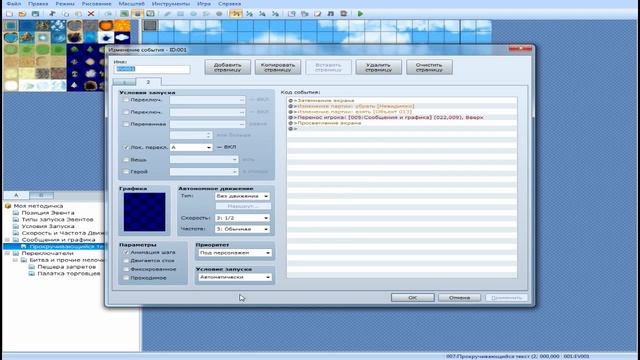Set map zoom to 1/8 scale
Viewport: 640px width, 360px height.
(x=276, y=13)
